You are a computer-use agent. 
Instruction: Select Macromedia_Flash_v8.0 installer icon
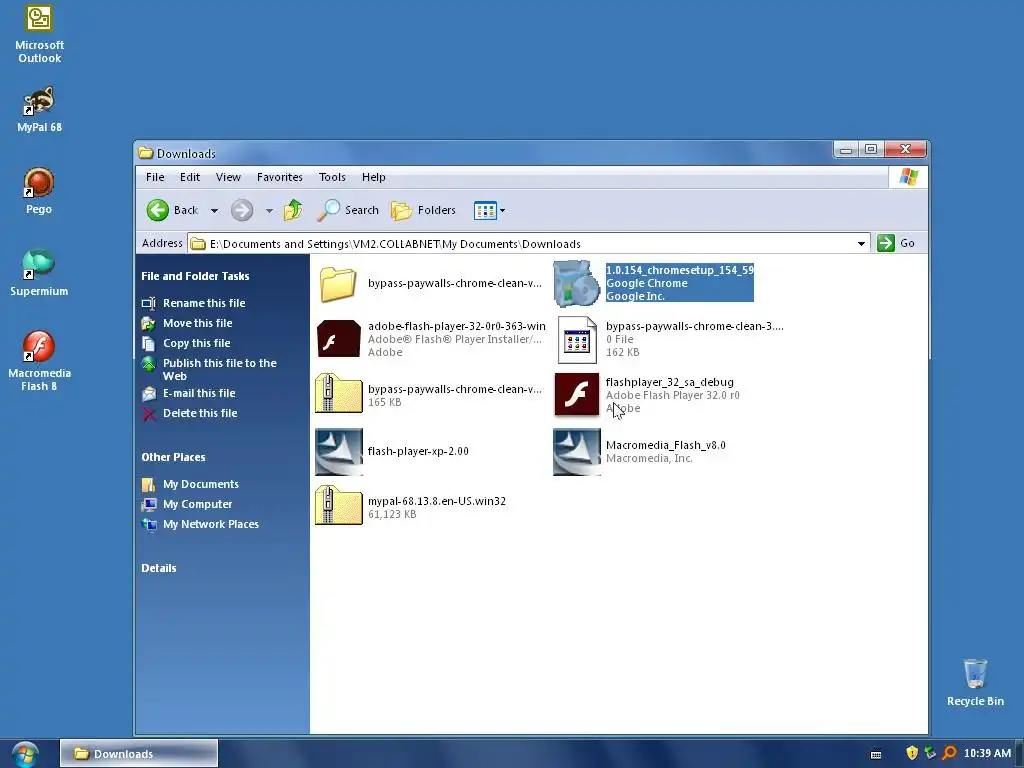[577, 452]
